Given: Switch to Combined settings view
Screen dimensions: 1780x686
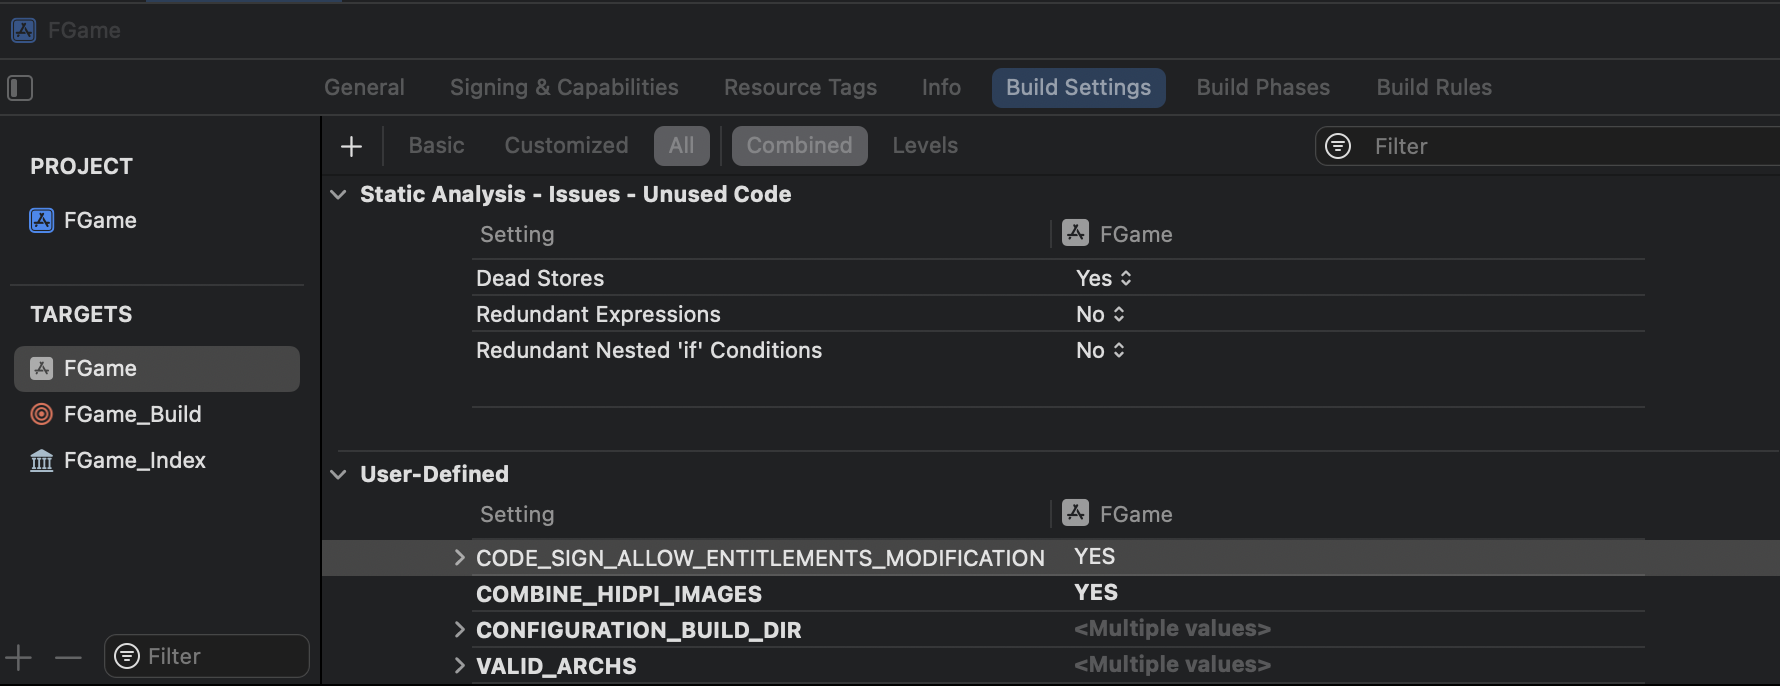Looking at the screenshot, I should click(799, 146).
